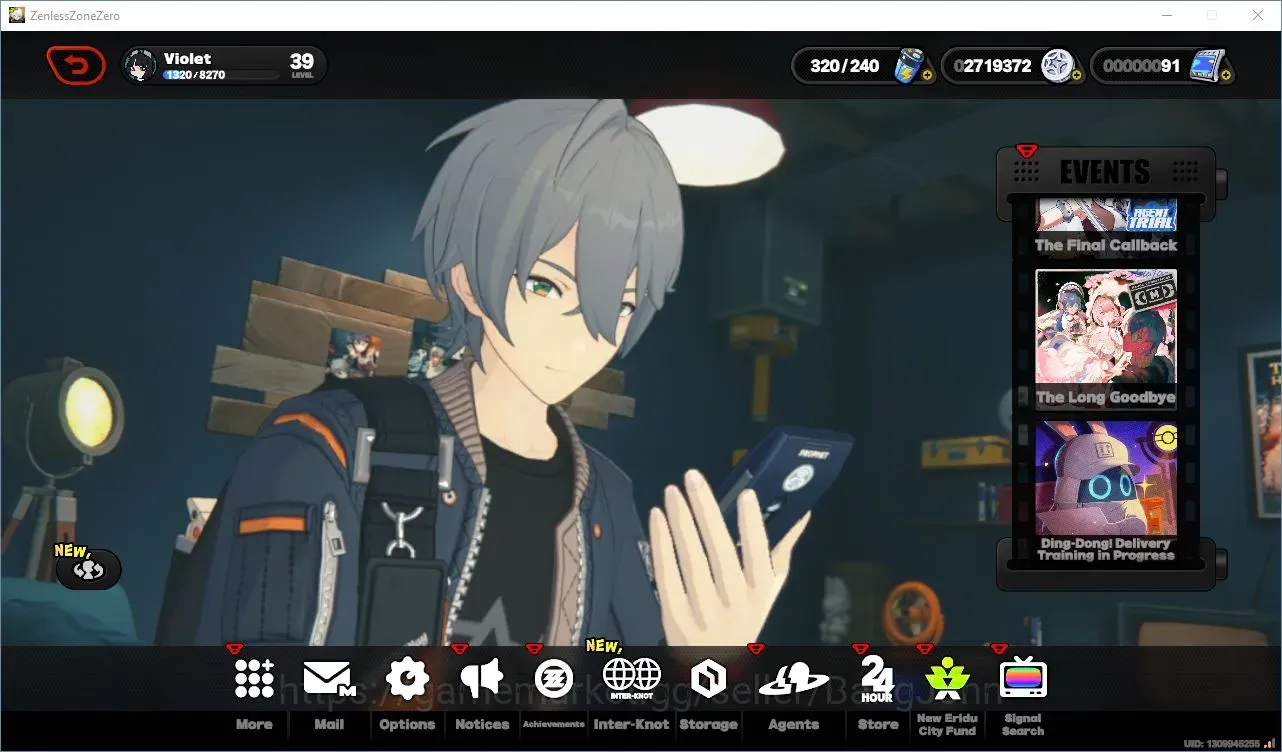The width and height of the screenshot is (1282, 752).
Task: Click the XP progress bar showing 1320/8270
Action: coord(221,75)
